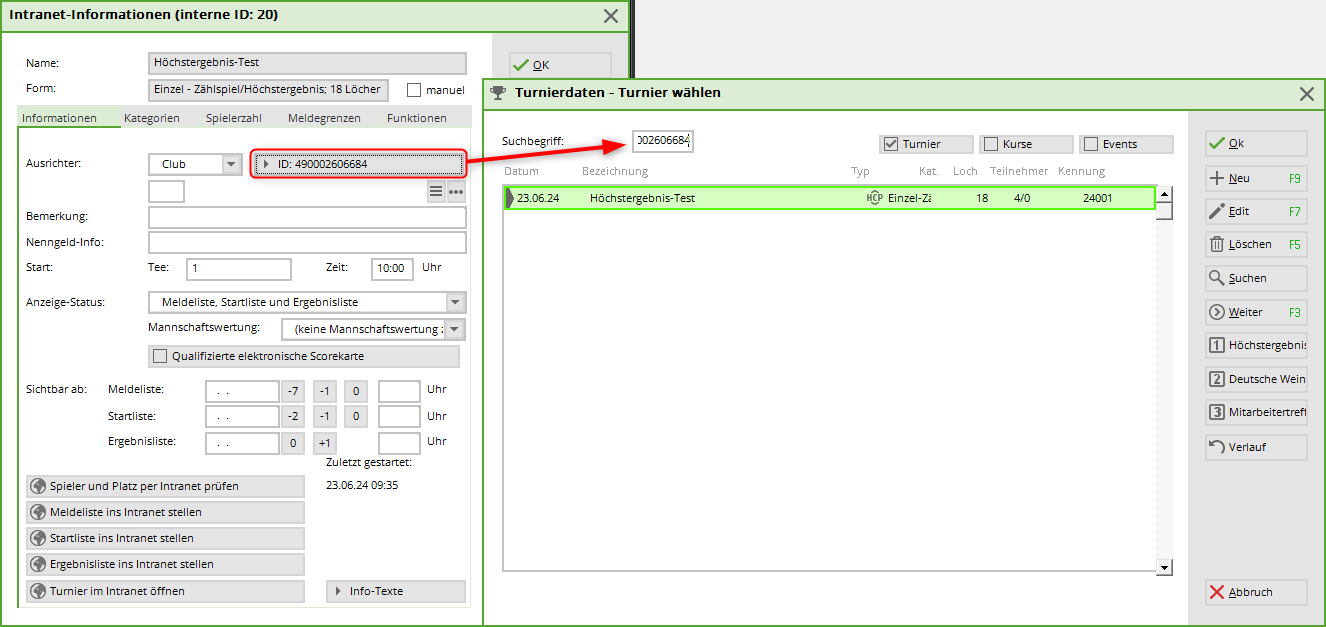
Task: Click the ID: 490002606684 expander button
Action: (358, 164)
